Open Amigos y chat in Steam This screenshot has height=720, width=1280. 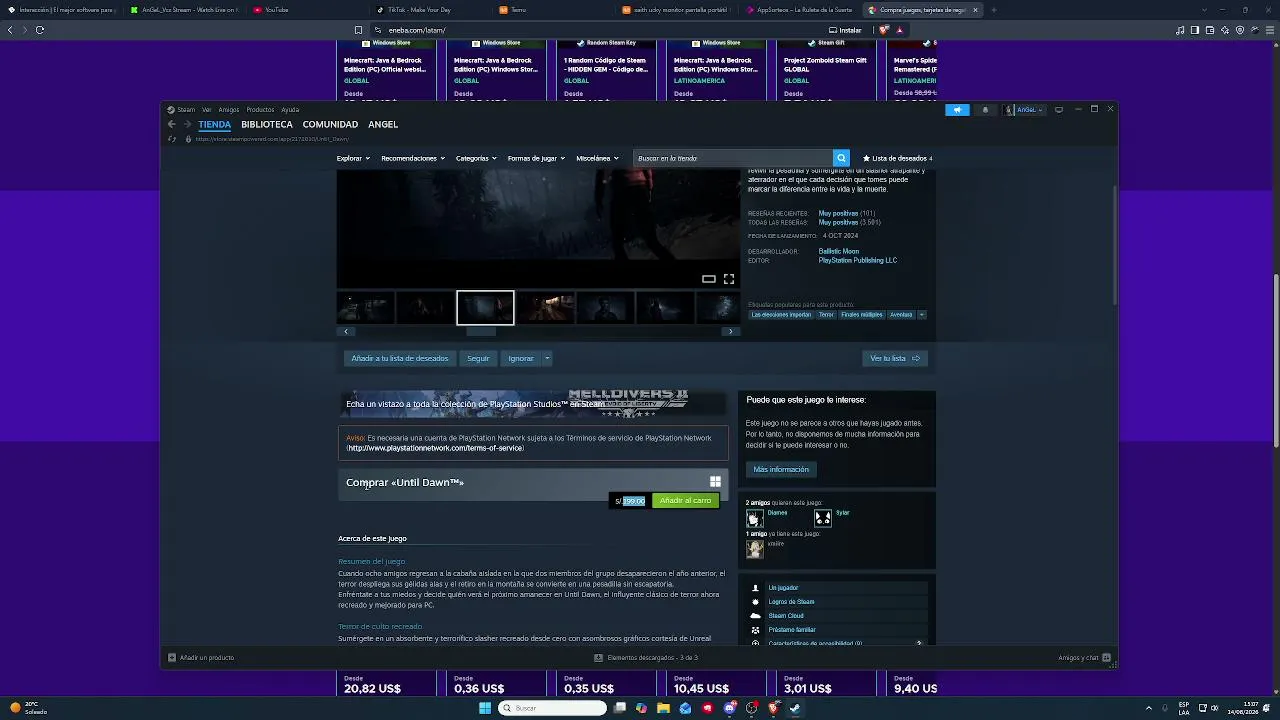1084,657
